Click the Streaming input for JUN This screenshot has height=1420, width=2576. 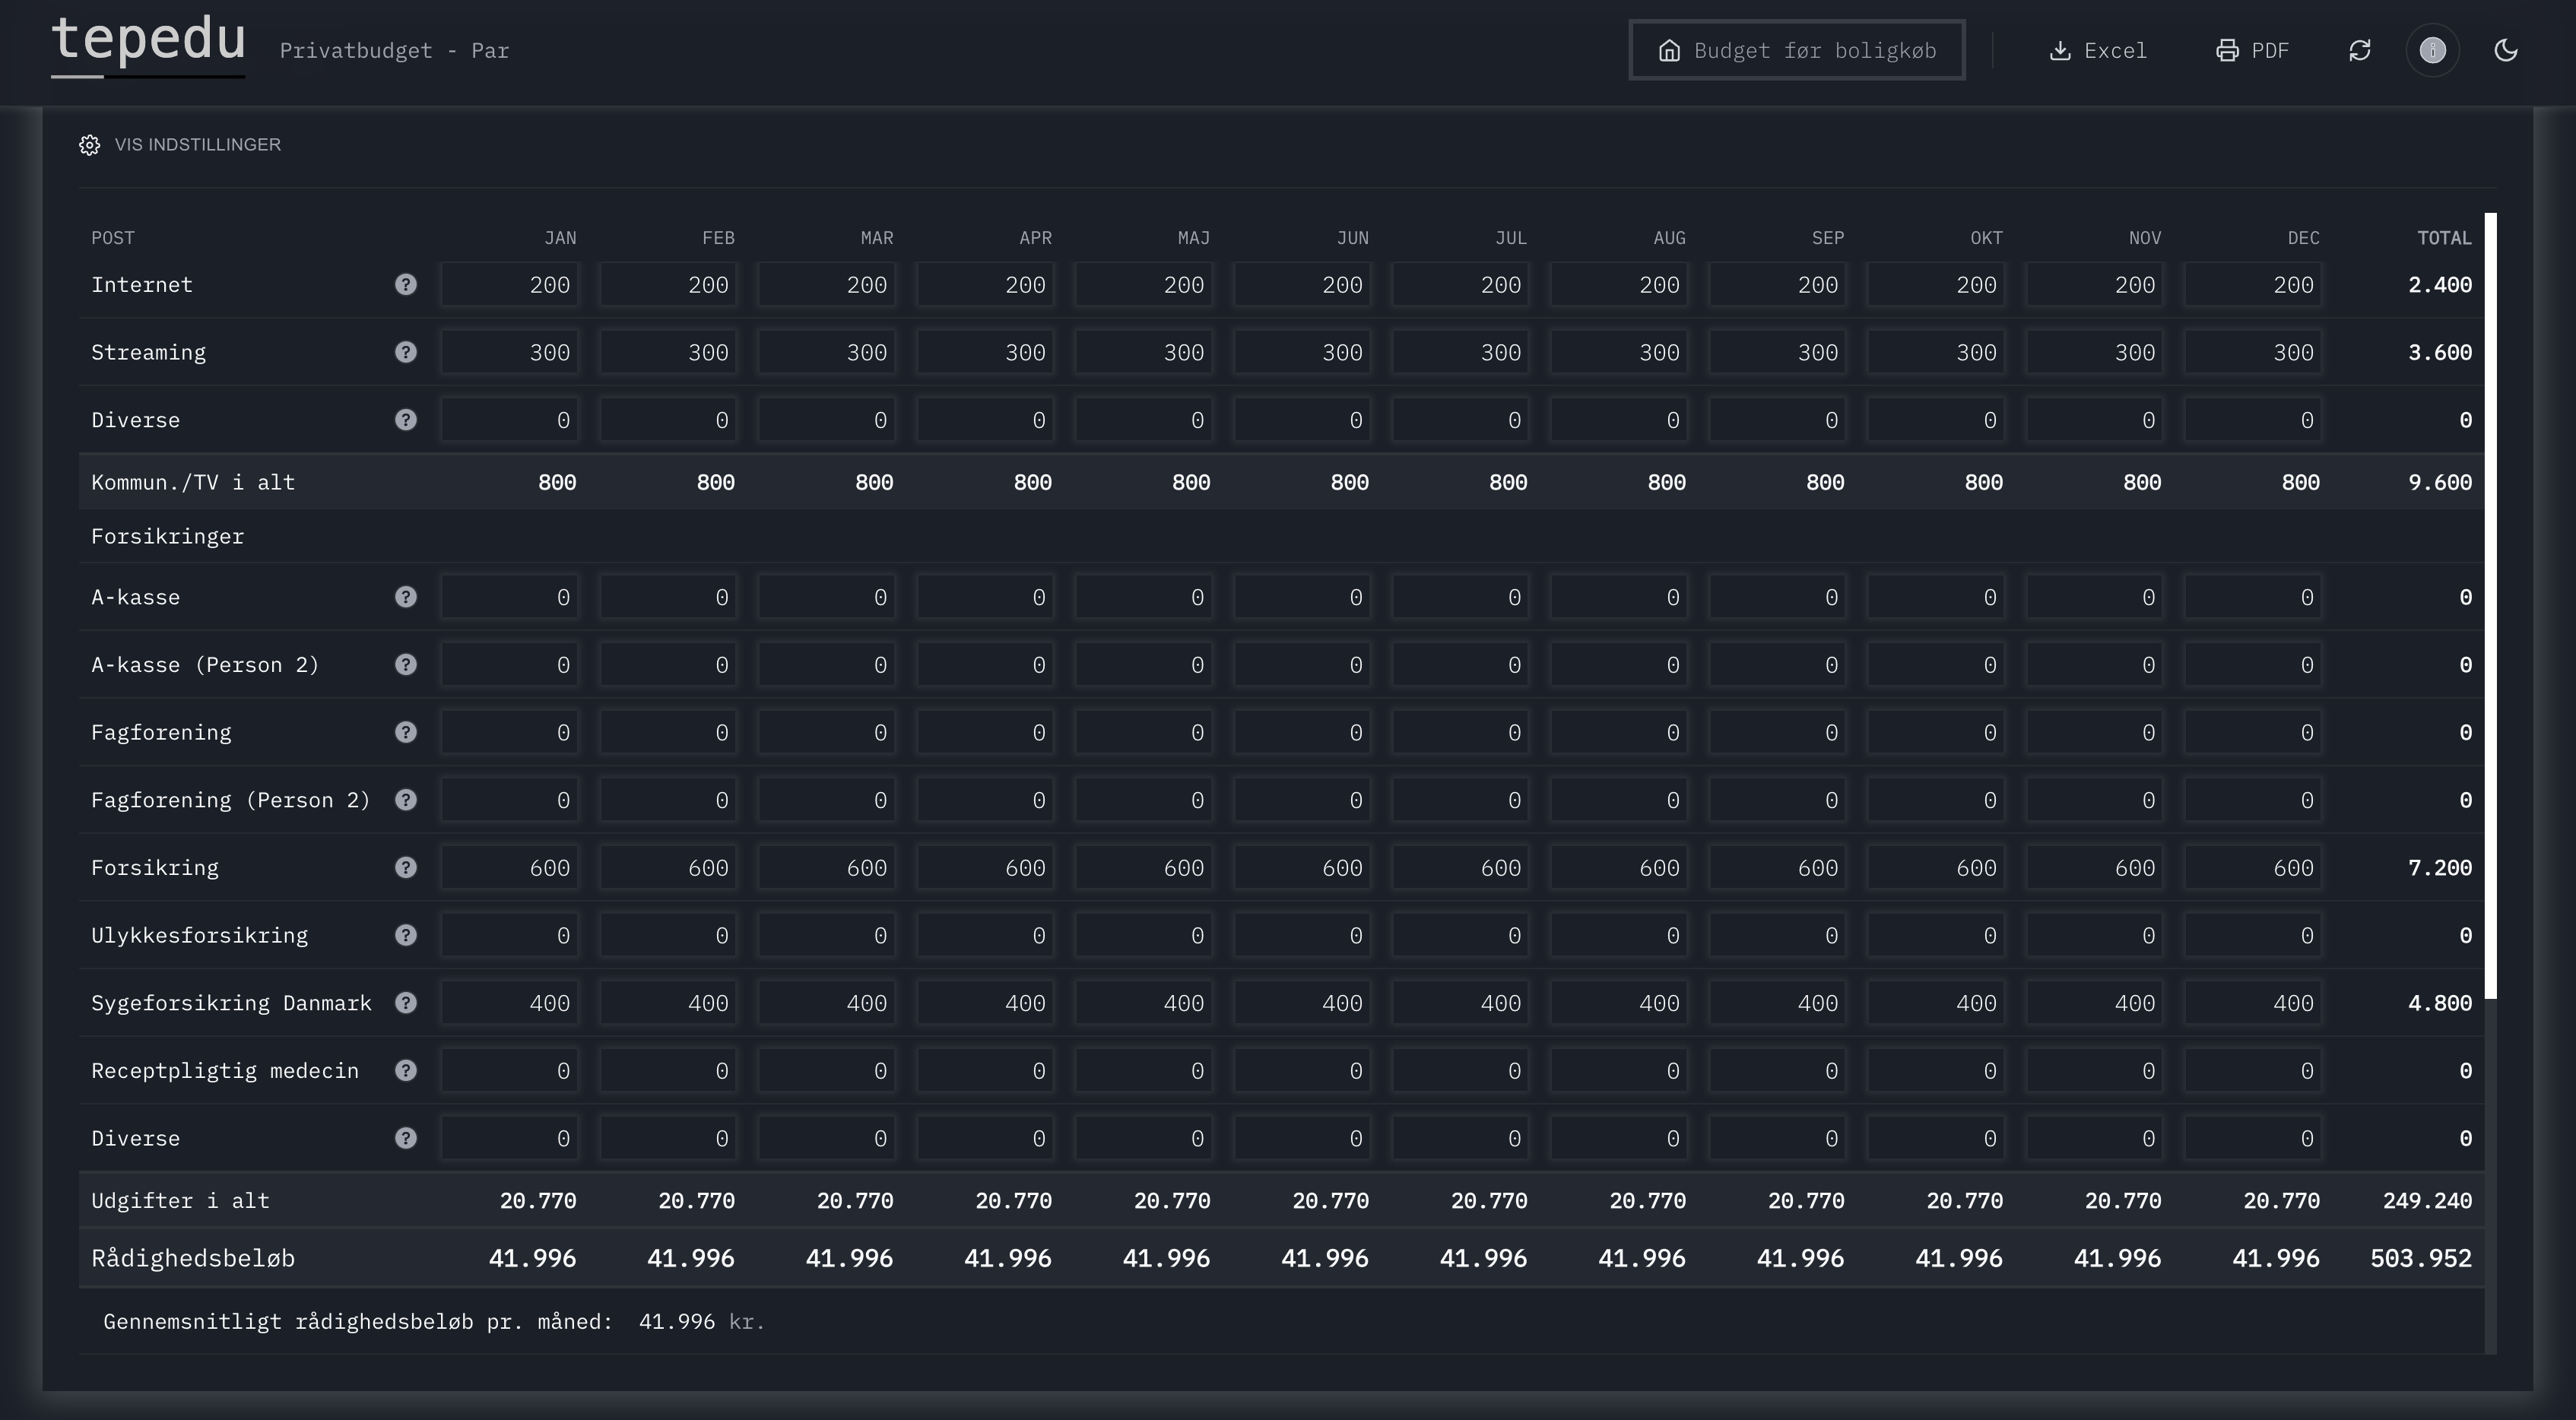tap(1302, 352)
